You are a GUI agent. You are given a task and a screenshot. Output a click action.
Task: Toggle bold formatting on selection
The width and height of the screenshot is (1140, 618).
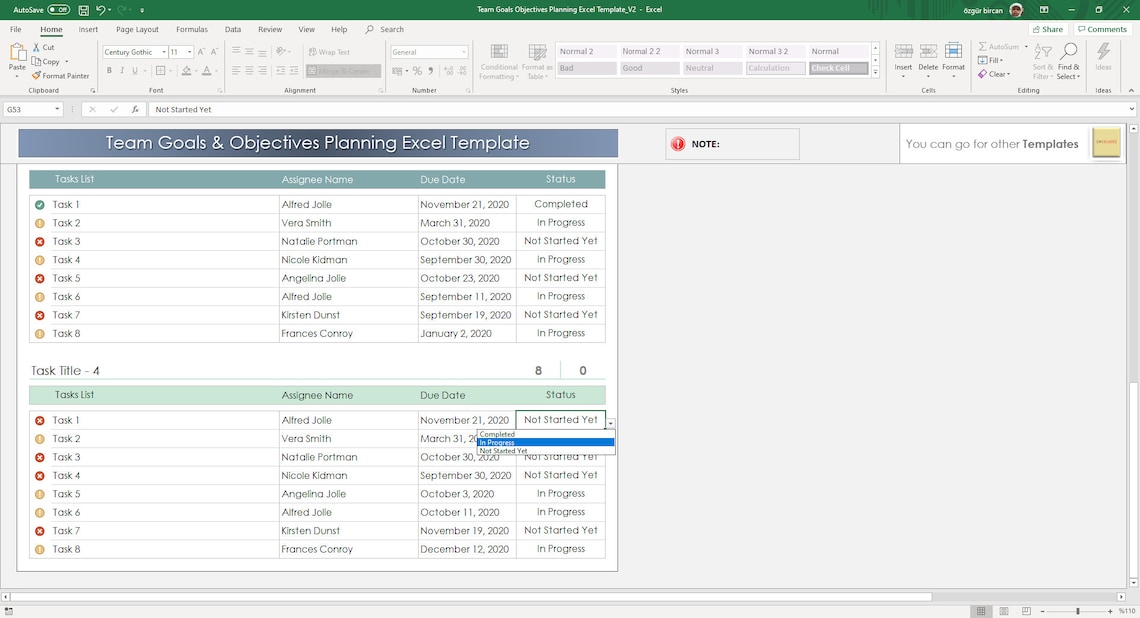pyautogui.click(x=109, y=70)
